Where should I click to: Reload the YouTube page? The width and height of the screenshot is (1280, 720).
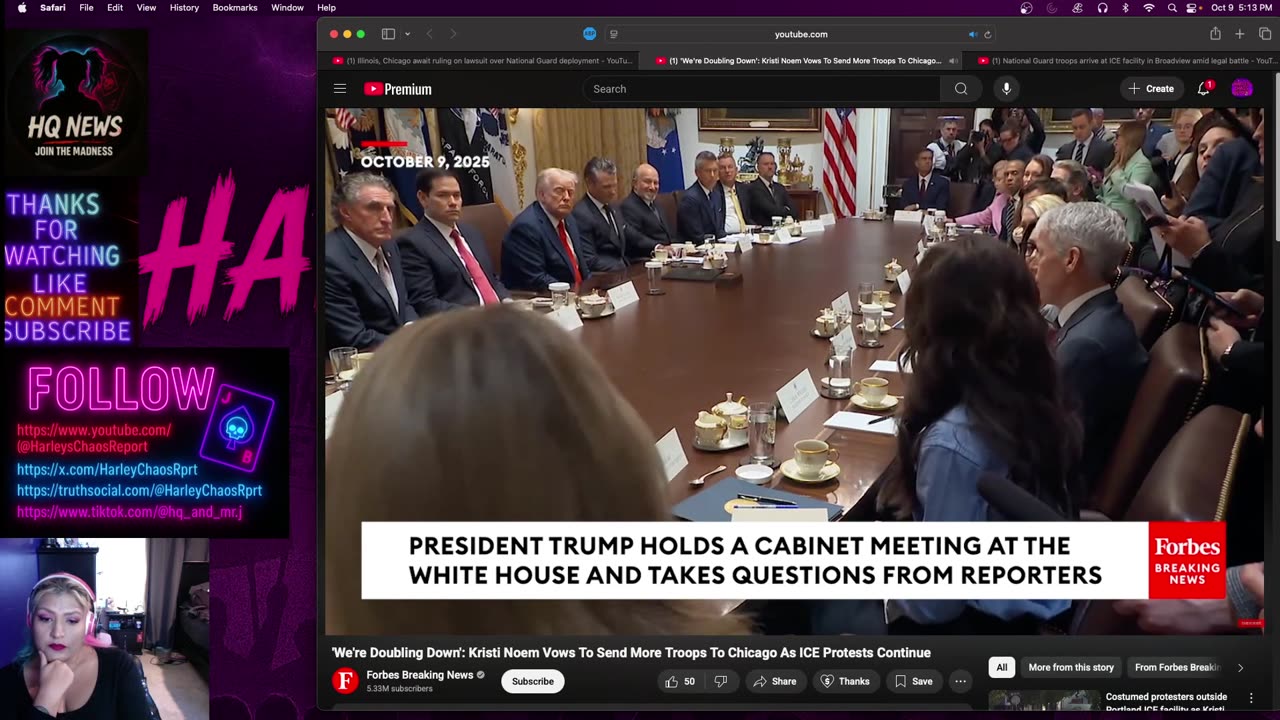[x=988, y=34]
